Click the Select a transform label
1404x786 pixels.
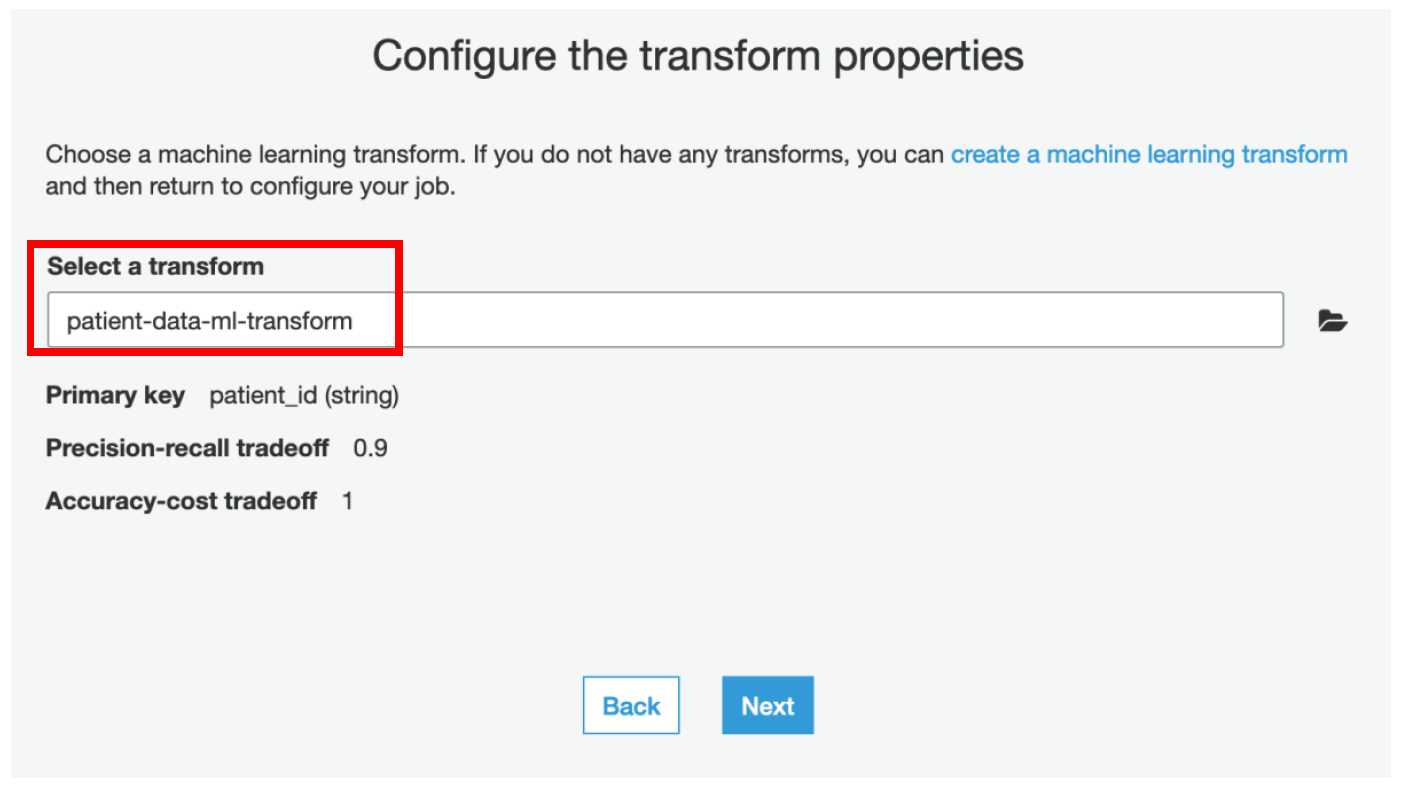point(156,266)
